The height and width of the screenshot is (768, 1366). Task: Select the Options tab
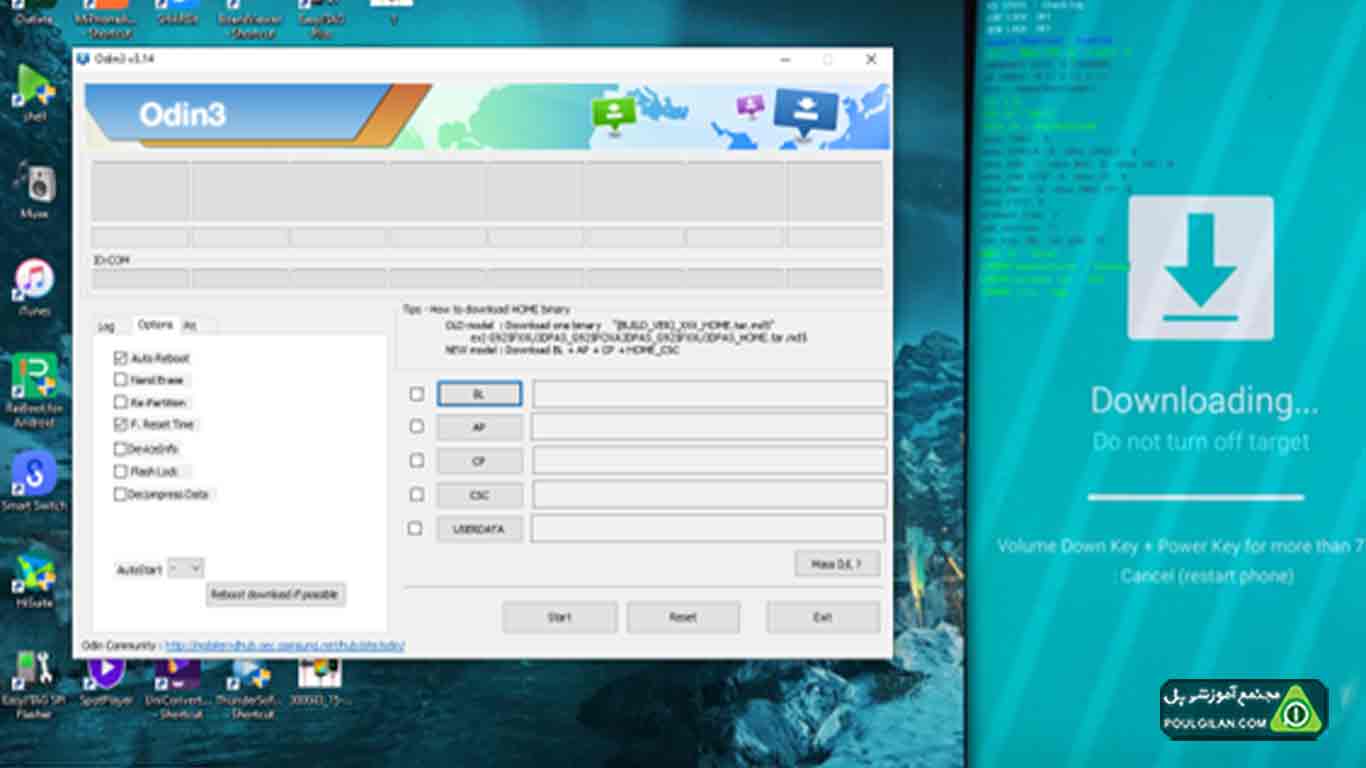tap(155, 325)
